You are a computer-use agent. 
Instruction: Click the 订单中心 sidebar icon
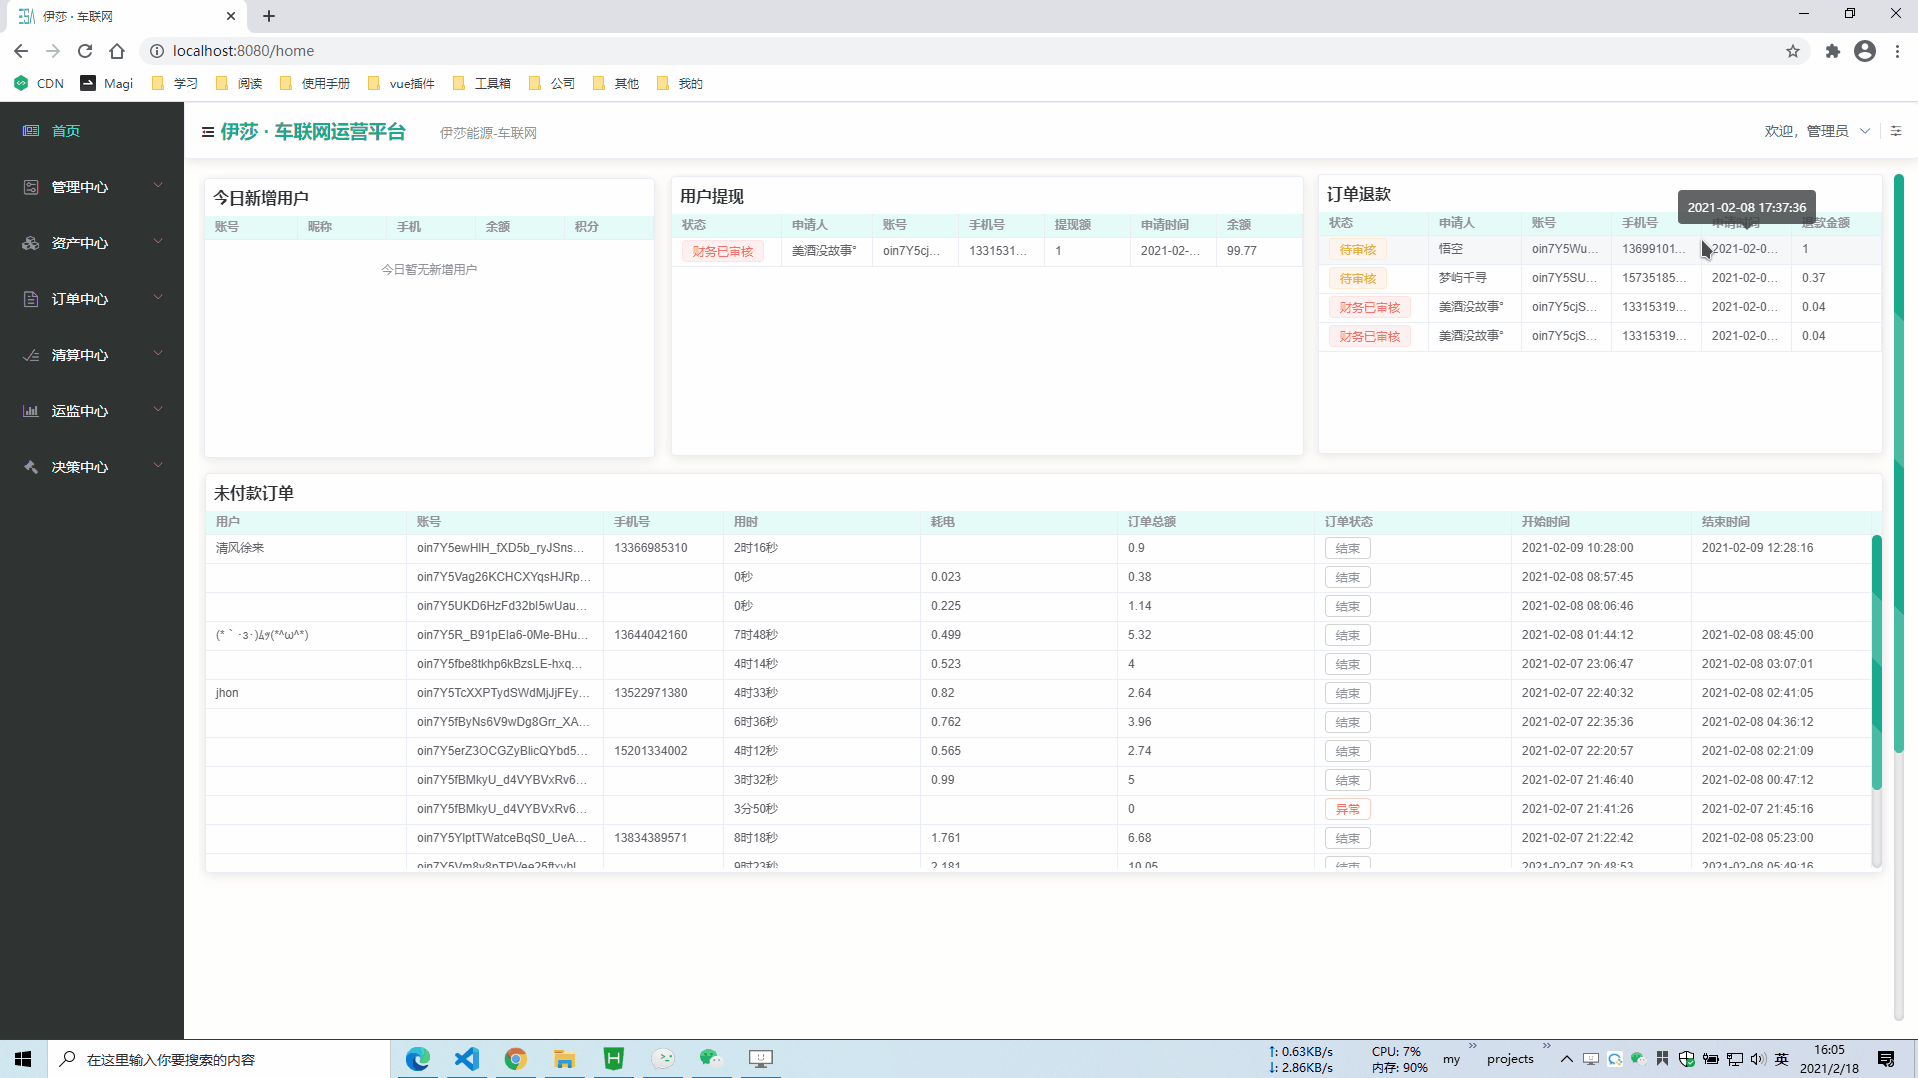coord(31,299)
